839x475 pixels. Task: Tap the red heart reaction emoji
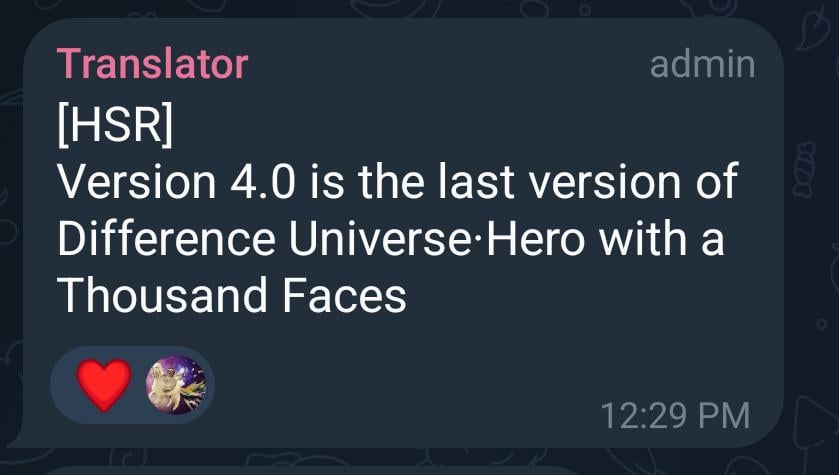pos(104,385)
